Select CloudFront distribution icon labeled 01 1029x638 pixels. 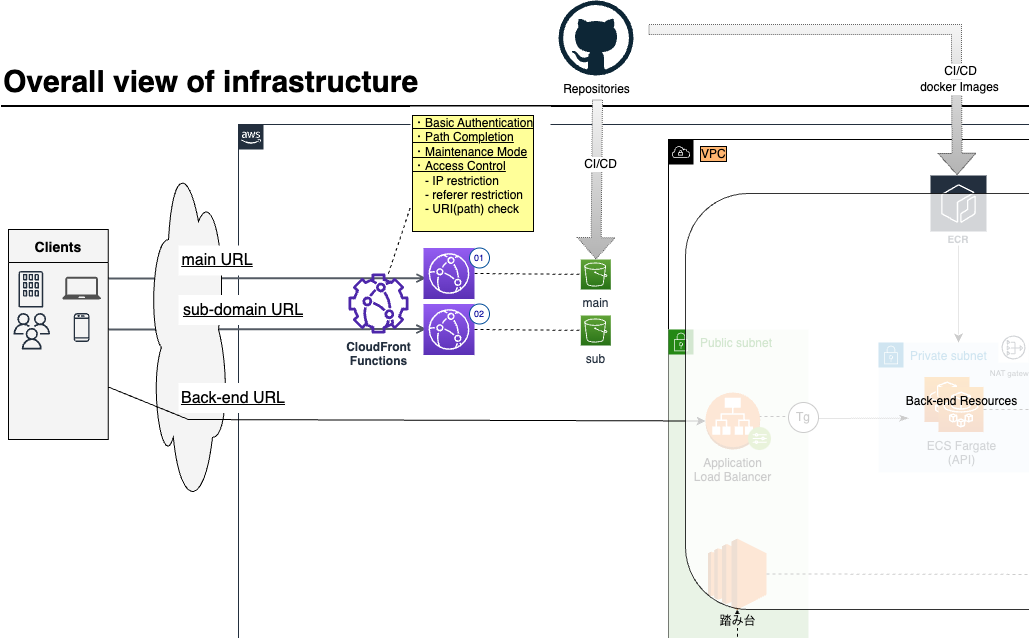(449, 272)
